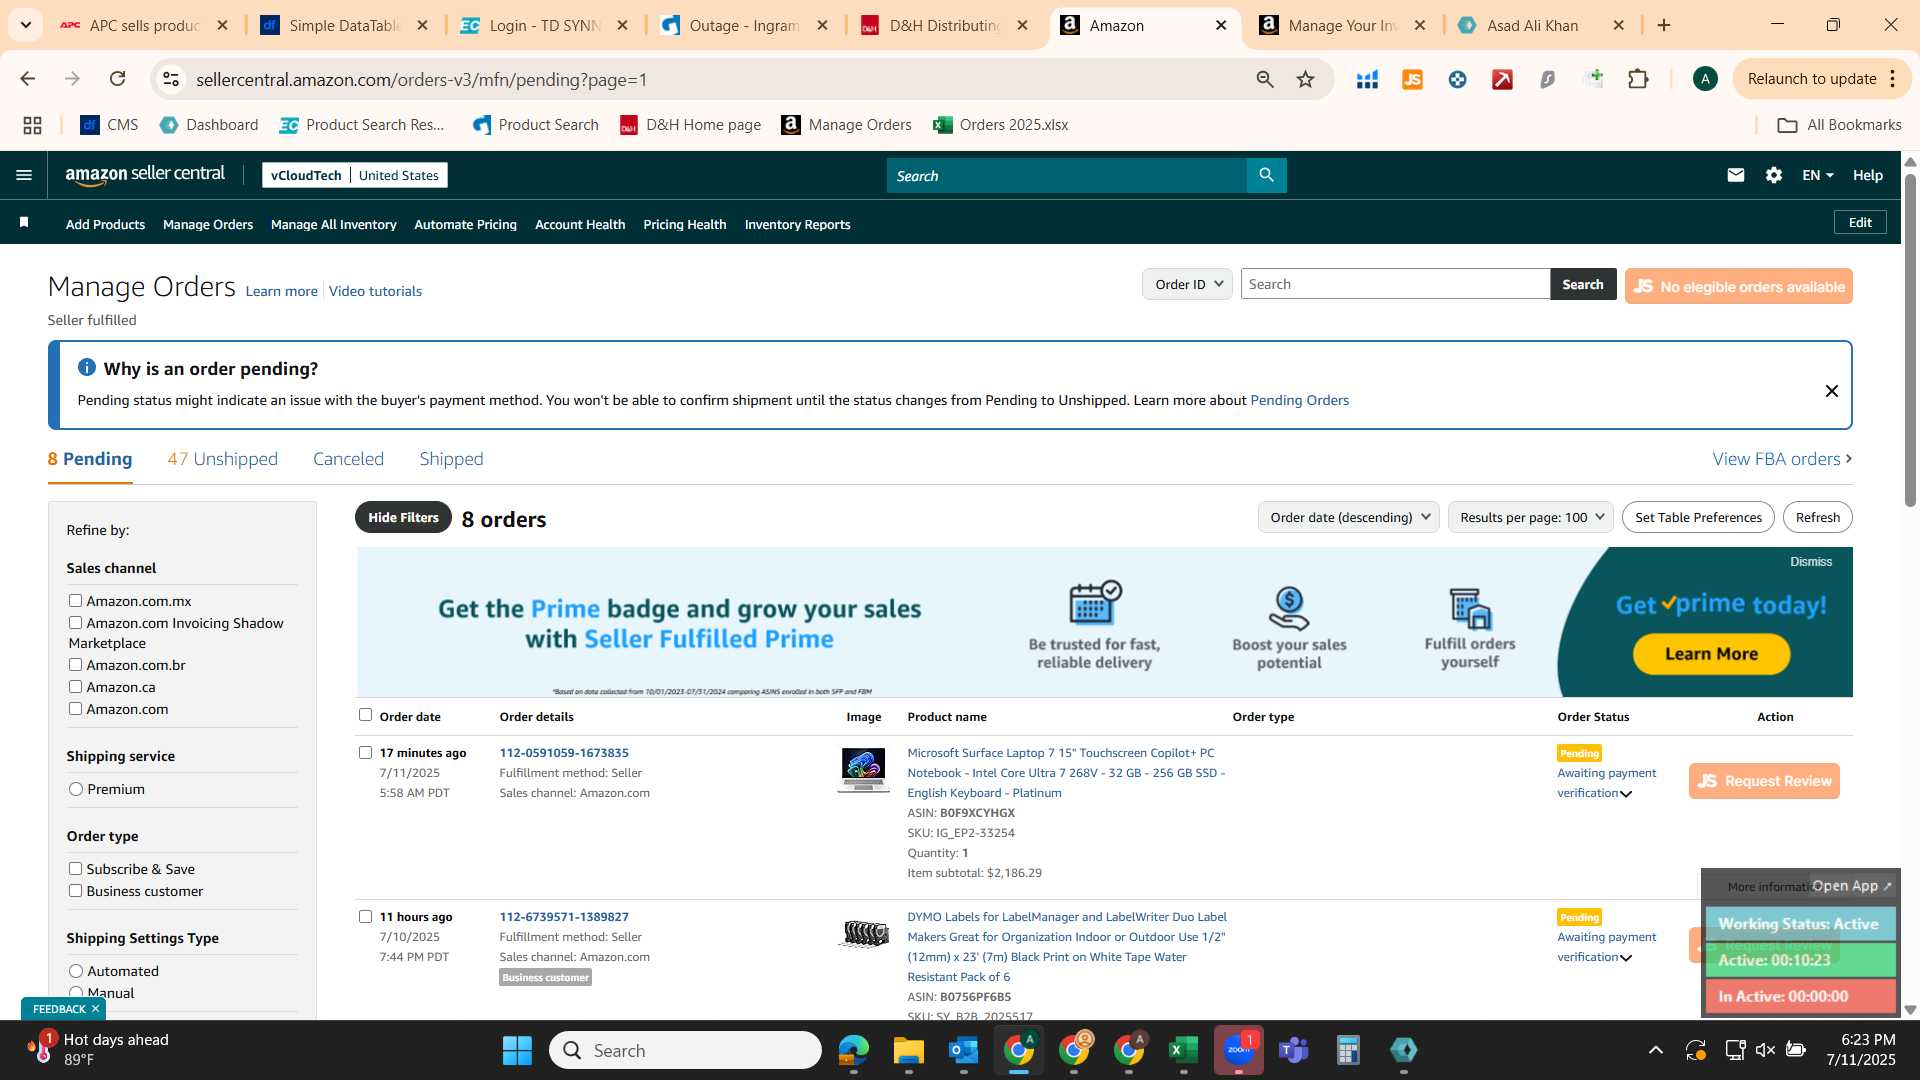Click the bookmark flag in navigation bar

click(x=24, y=223)
